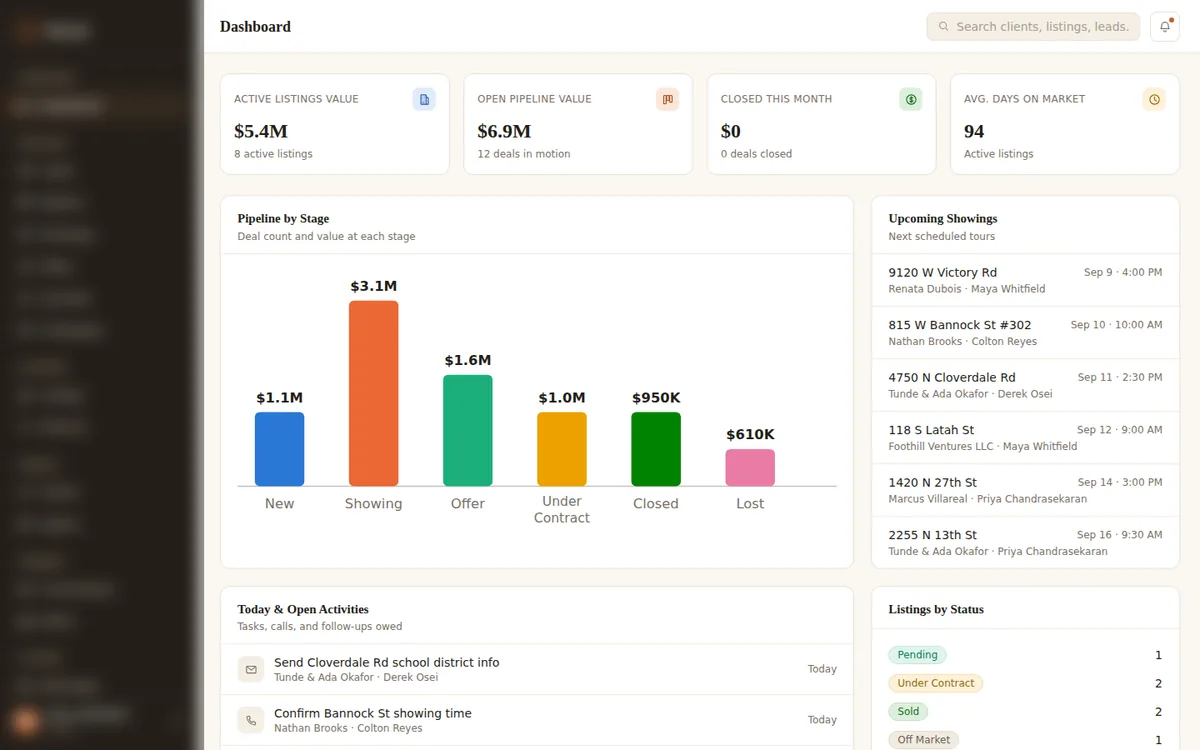The image size is (1200, 750).
Task: Click the yellow Under Contract bar
Action: pos(562,449)
